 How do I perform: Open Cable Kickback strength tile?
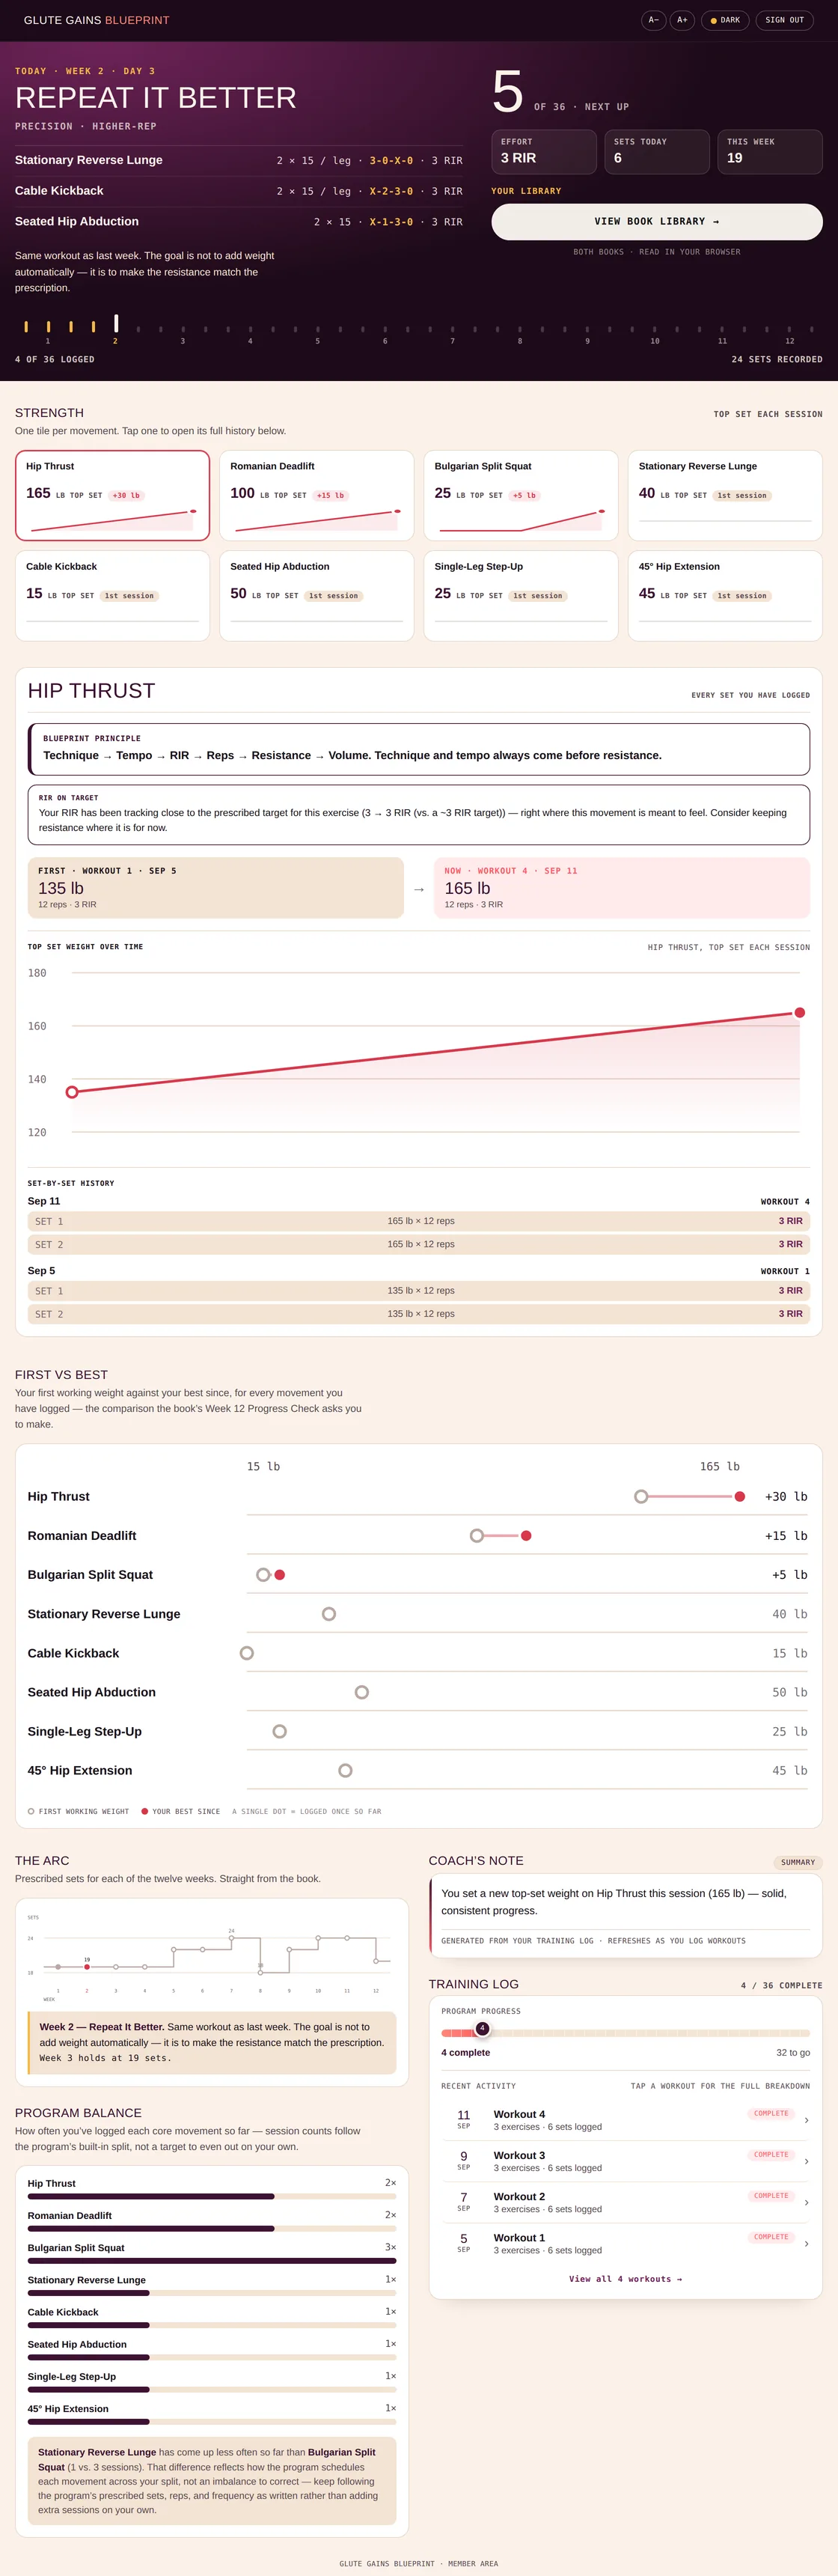point(112,595)
